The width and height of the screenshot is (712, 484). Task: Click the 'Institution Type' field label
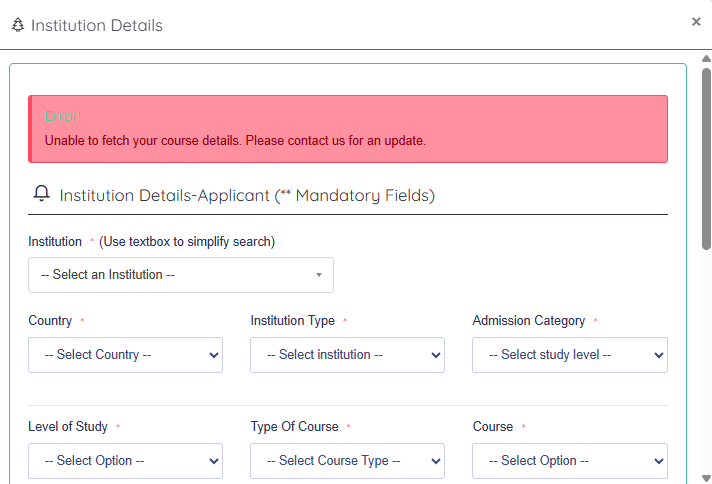(293, 321)
